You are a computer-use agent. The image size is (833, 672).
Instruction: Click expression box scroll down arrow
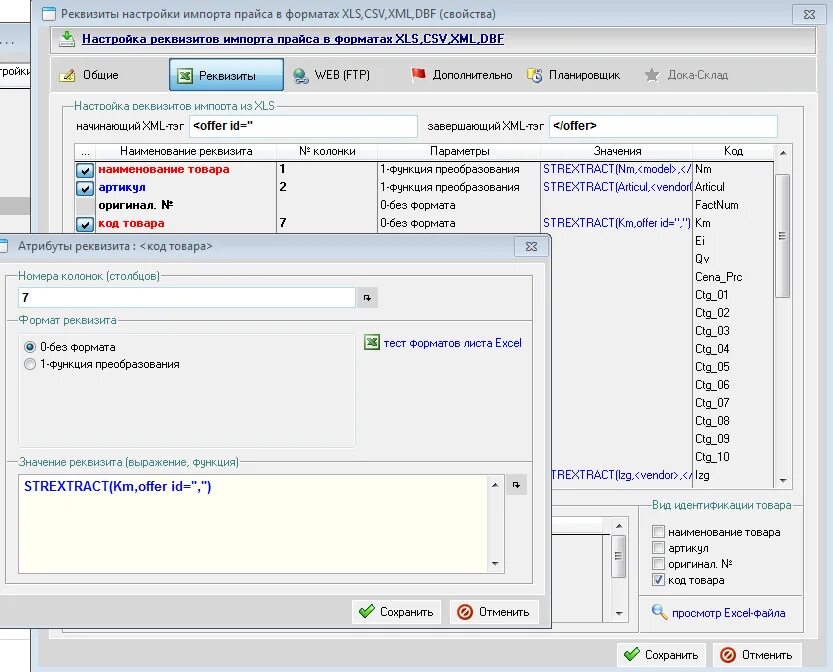(x=495, y=563)
